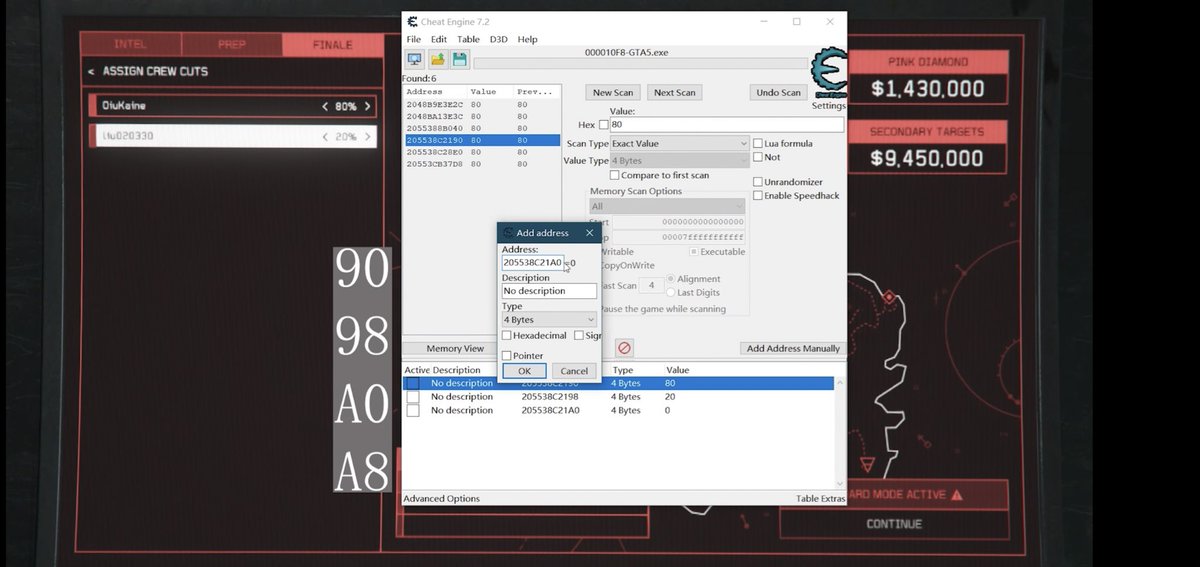Click the open folder toolbar icon
The height and width of the screenshot is (567, 1200).
point(438,59)
